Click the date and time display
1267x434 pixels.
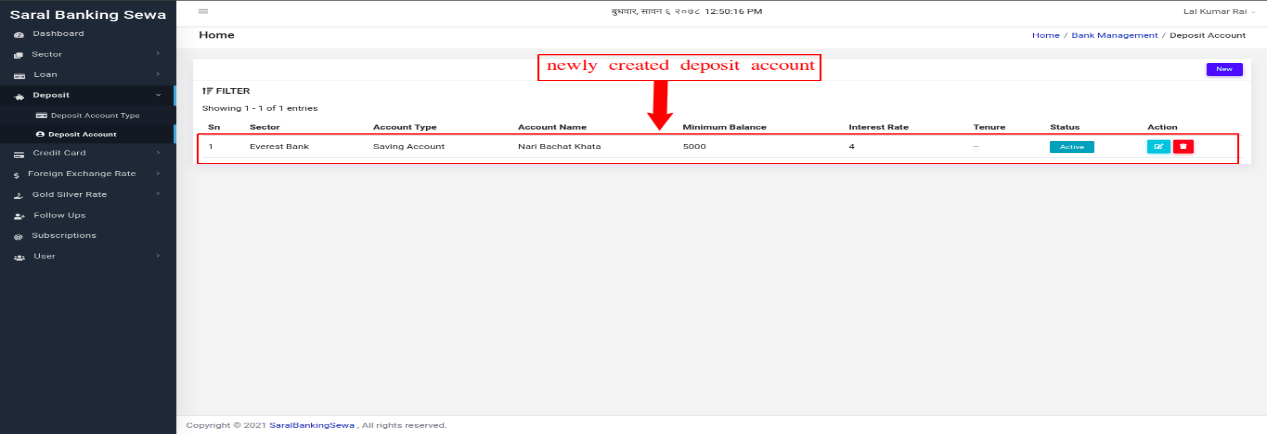click(x=686, y=11)
